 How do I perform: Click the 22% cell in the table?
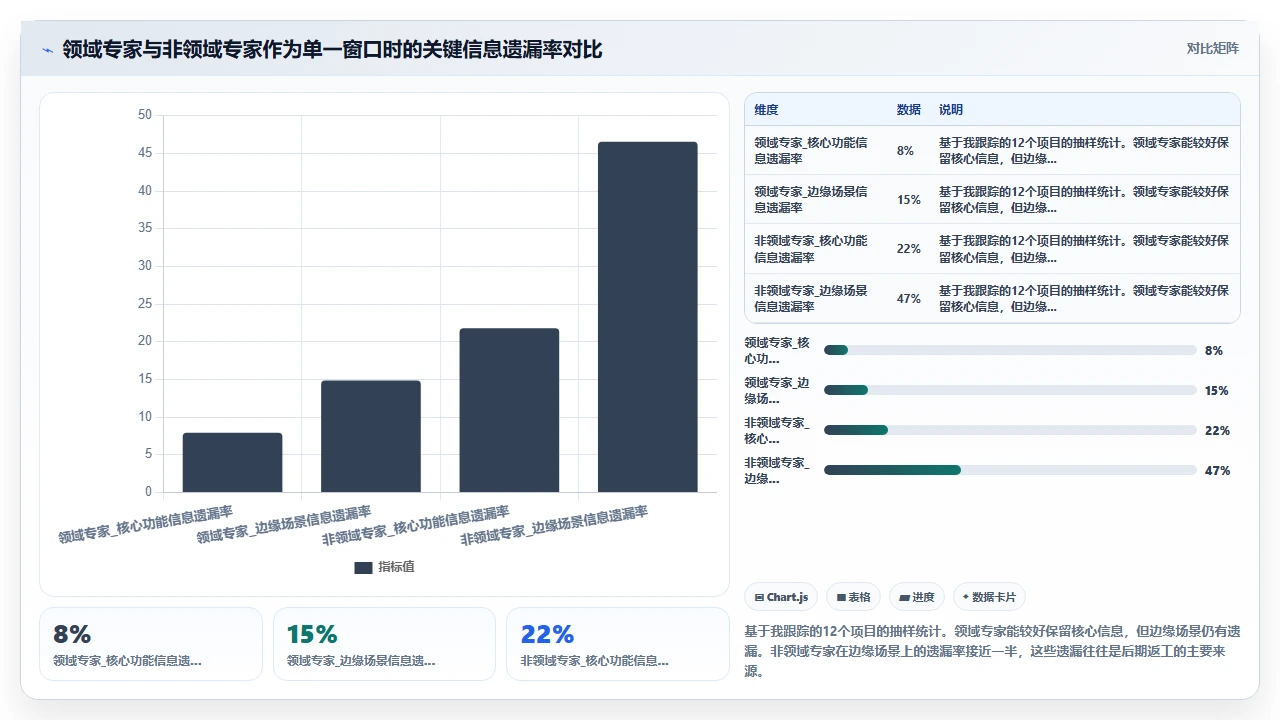pos(909,249)
